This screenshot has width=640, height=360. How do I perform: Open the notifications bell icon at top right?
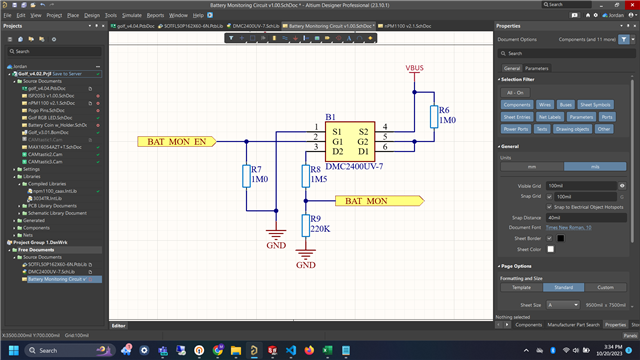588,15
